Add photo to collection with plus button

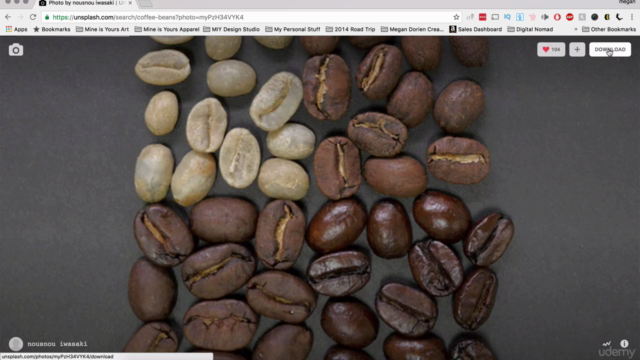(x=577, y=49)
